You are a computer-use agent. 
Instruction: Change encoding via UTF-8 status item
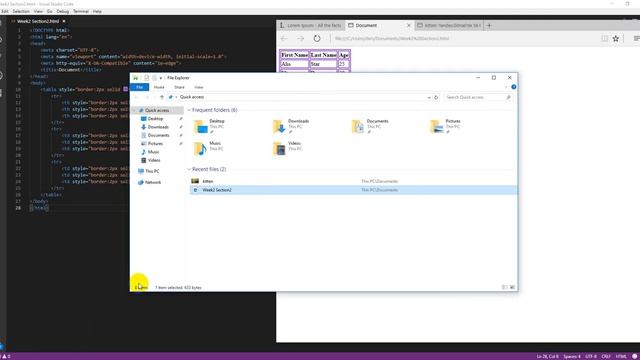tap(591, 356)
